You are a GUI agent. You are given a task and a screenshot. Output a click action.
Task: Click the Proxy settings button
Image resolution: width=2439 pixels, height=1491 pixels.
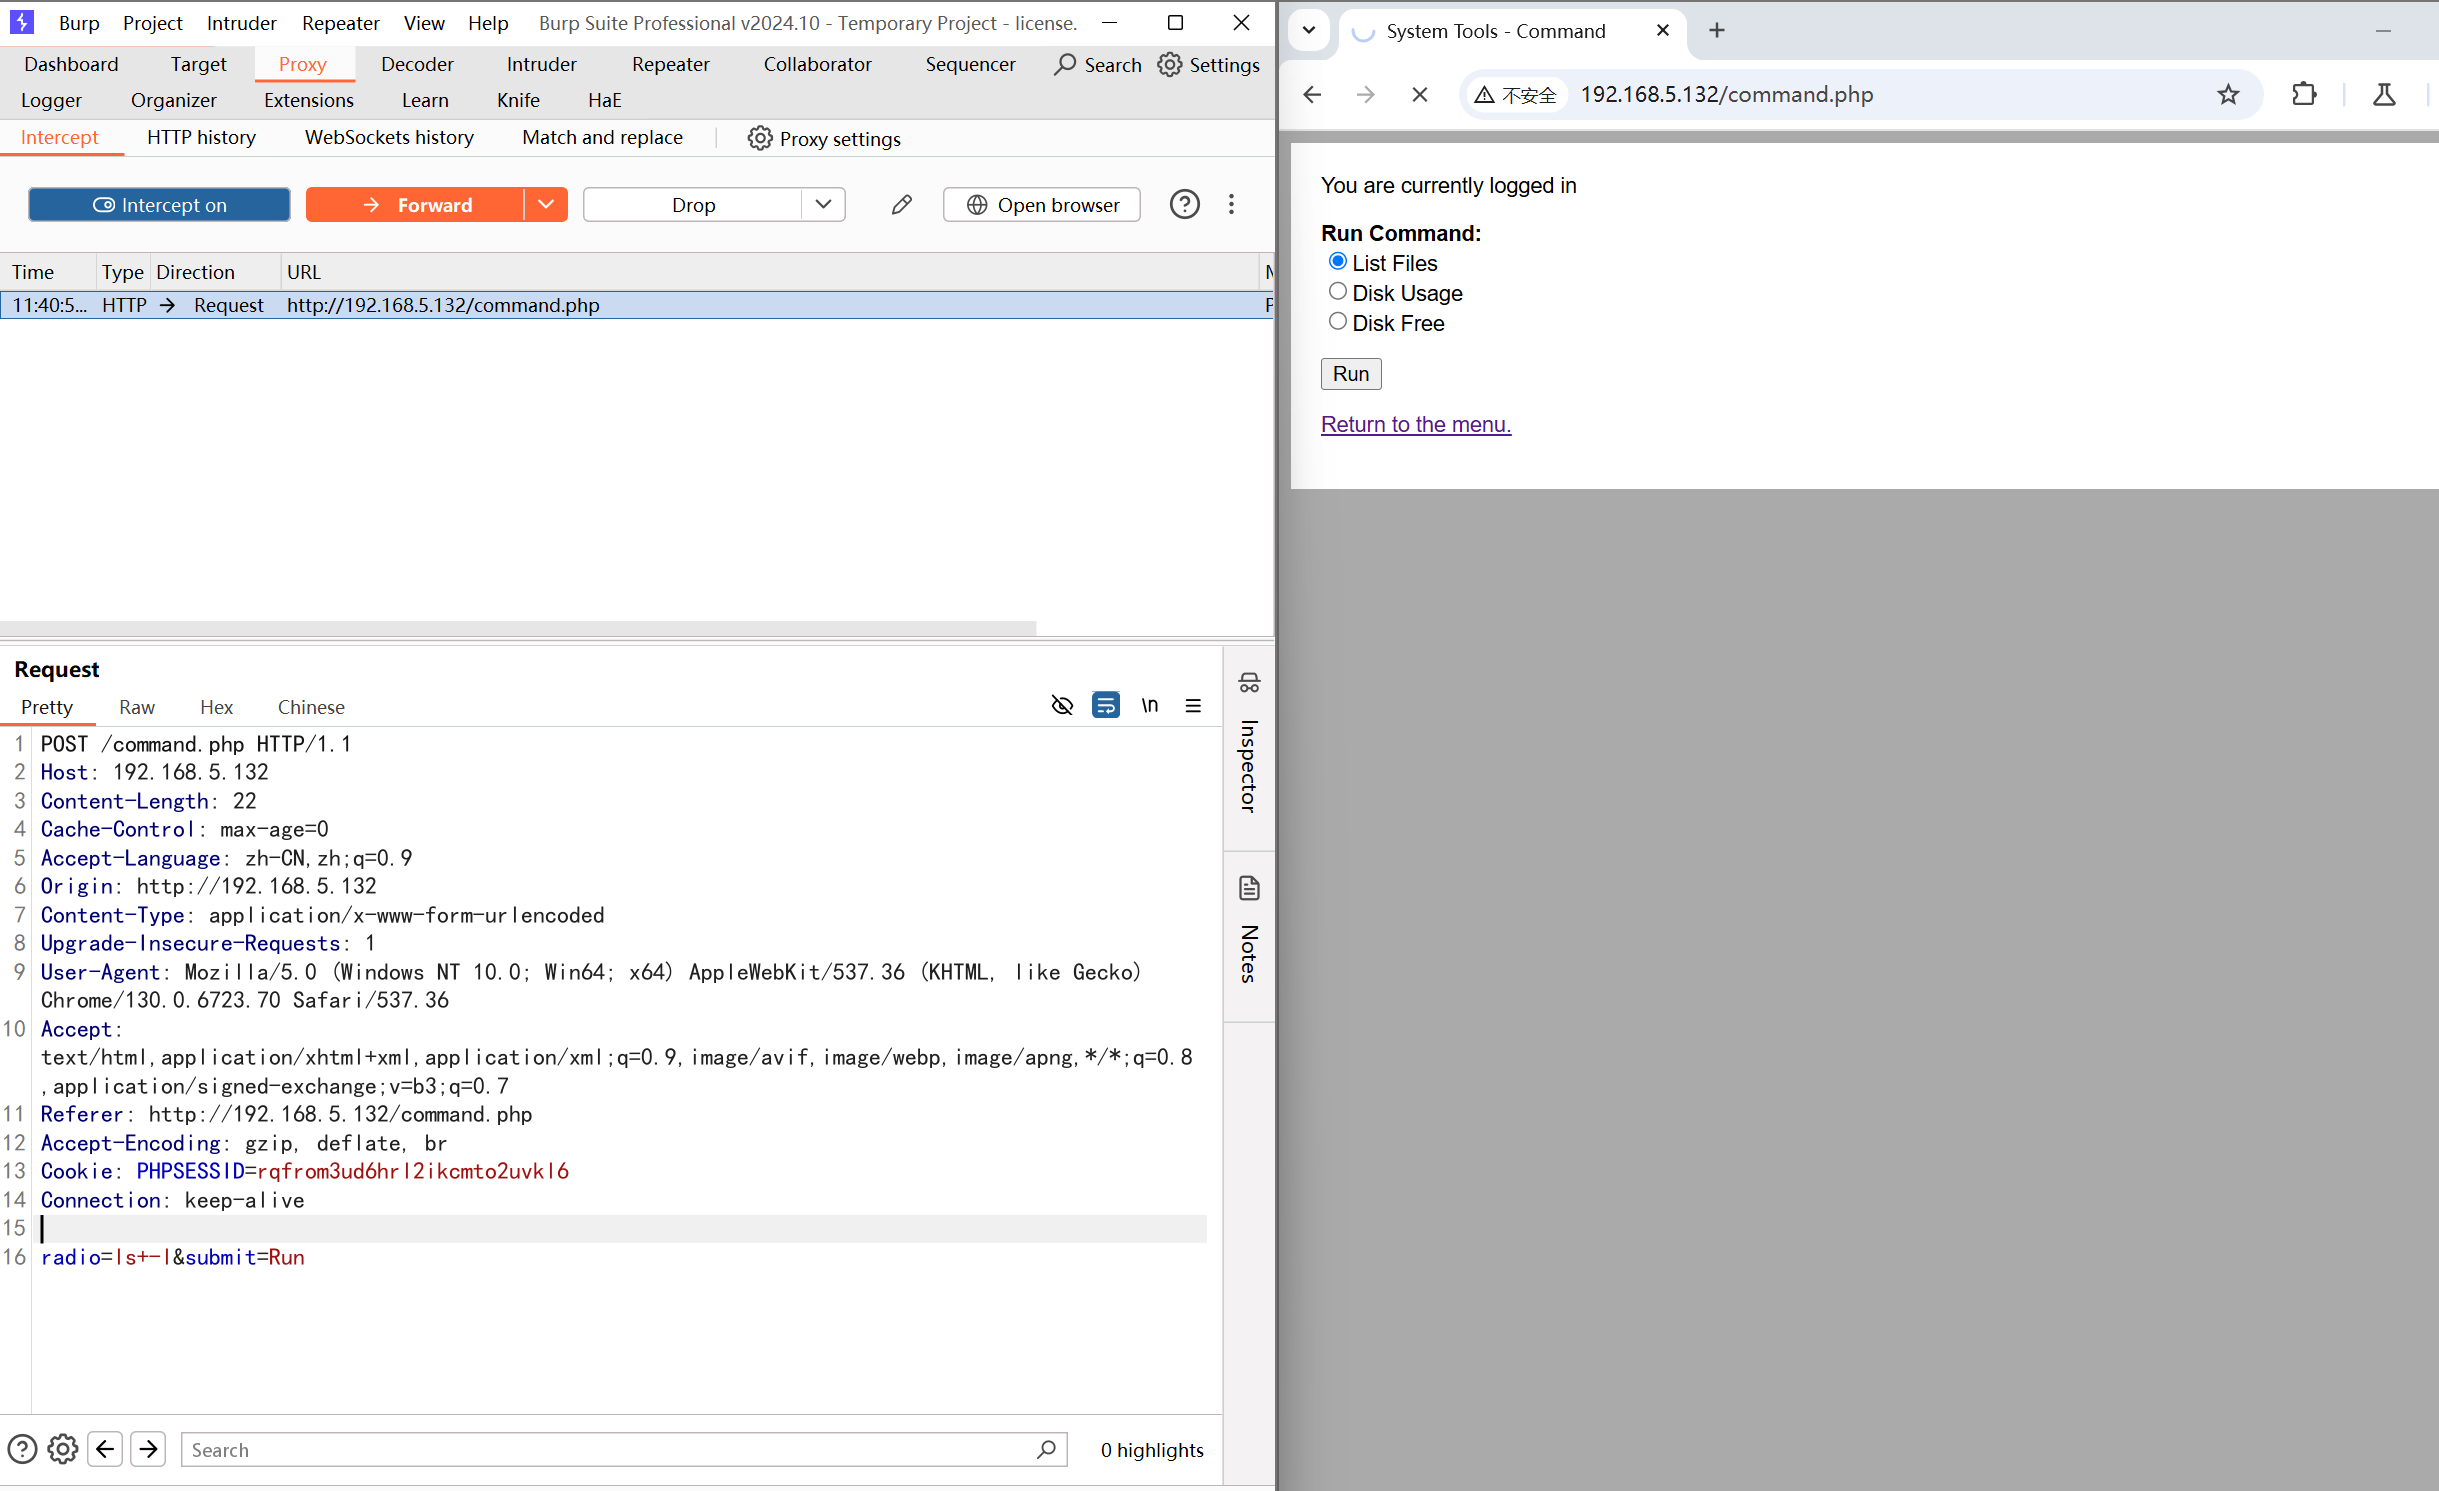coord(824,138)
